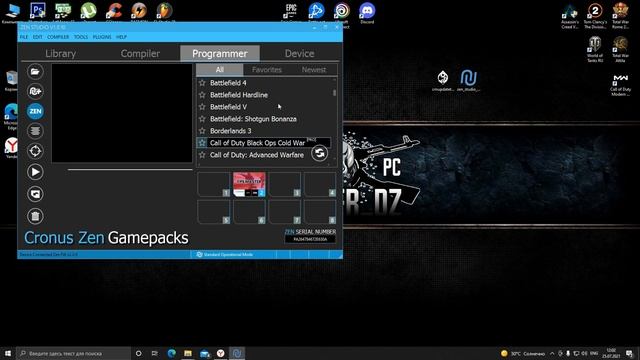The height and width of the screenshot is (360, 640).
Task: Open Photoshop desktop shortcut
Action: pos(38,12)
